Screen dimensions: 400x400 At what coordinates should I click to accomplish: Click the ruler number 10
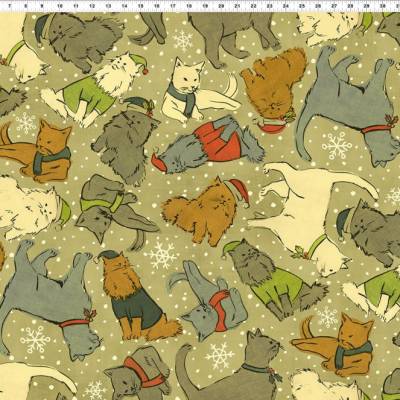(x=60, y=6)
